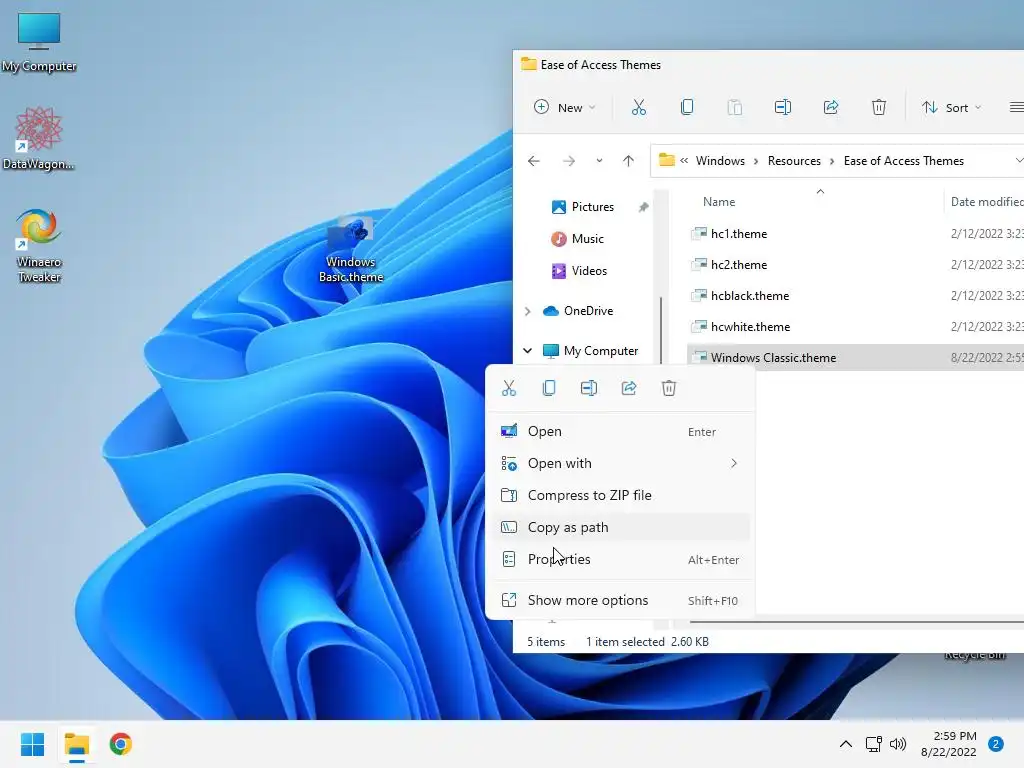Click the Windows breadcrumb segment
This screenshot has height=768, width=1024.
pyautogui.click(x=720, y=161)
